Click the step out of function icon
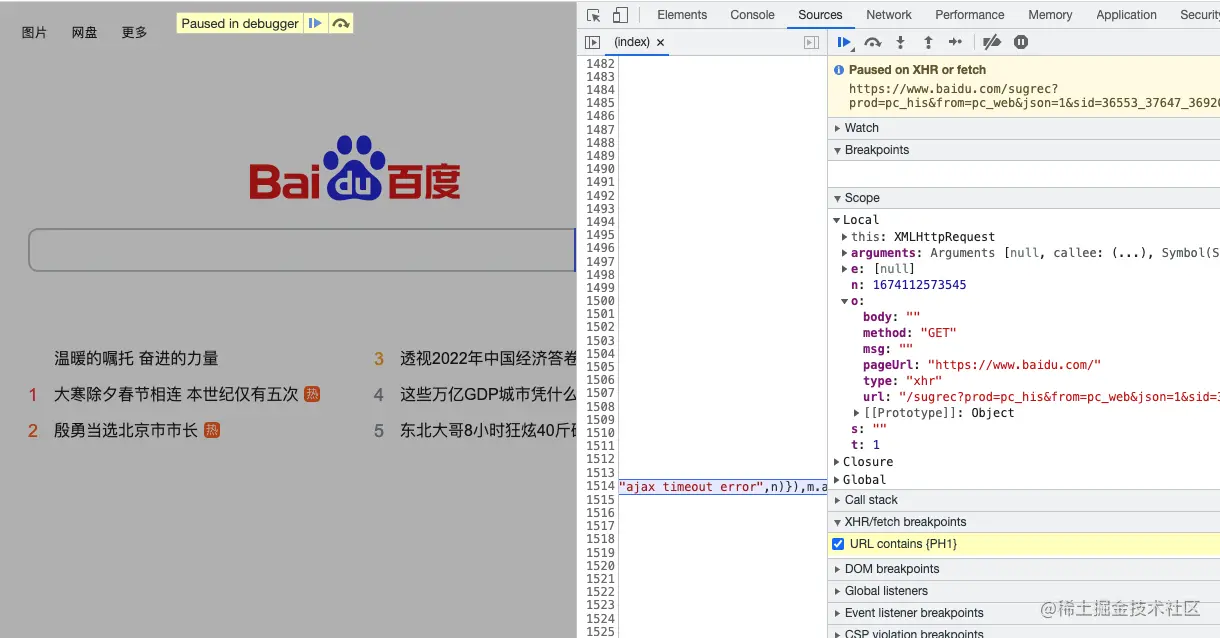Screen dimensions: 1220x638 tap(928, 42)
